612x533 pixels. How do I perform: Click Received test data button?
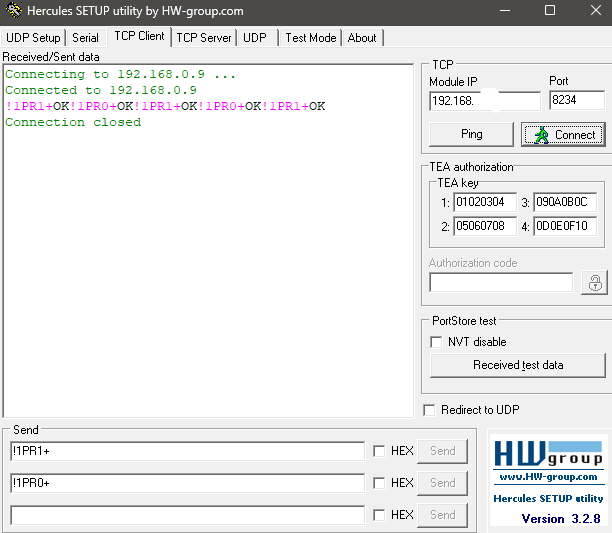coord(517,365)
